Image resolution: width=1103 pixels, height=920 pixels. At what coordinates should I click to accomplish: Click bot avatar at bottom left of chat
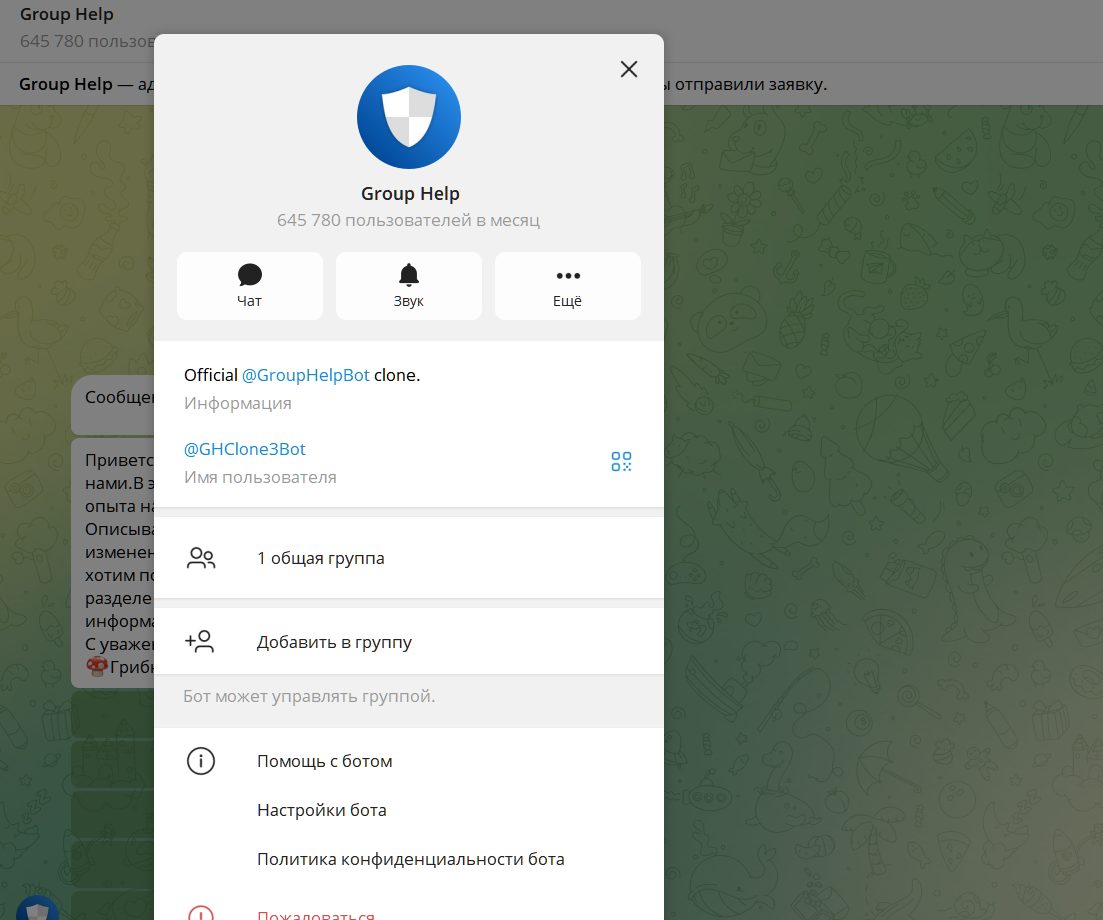click(x=37, y=907)
